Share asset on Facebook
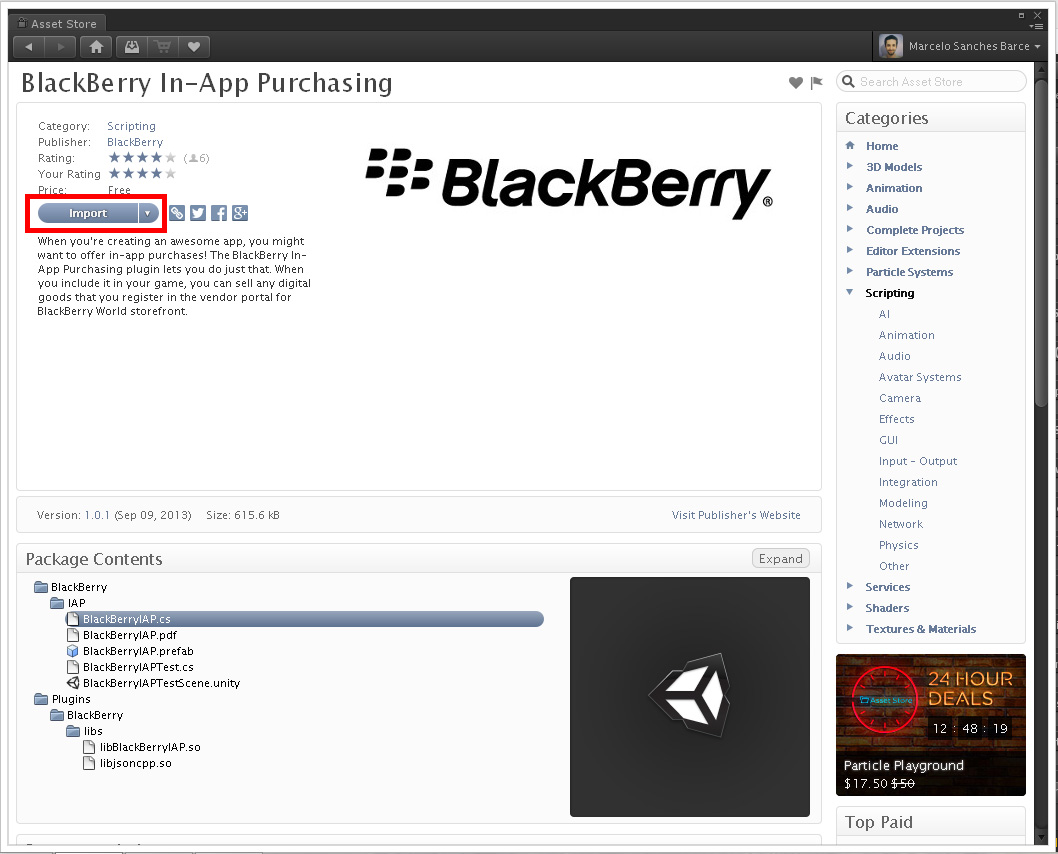Image resolution: width=1058 pixels, height=854 pixels. pos(219,213)
